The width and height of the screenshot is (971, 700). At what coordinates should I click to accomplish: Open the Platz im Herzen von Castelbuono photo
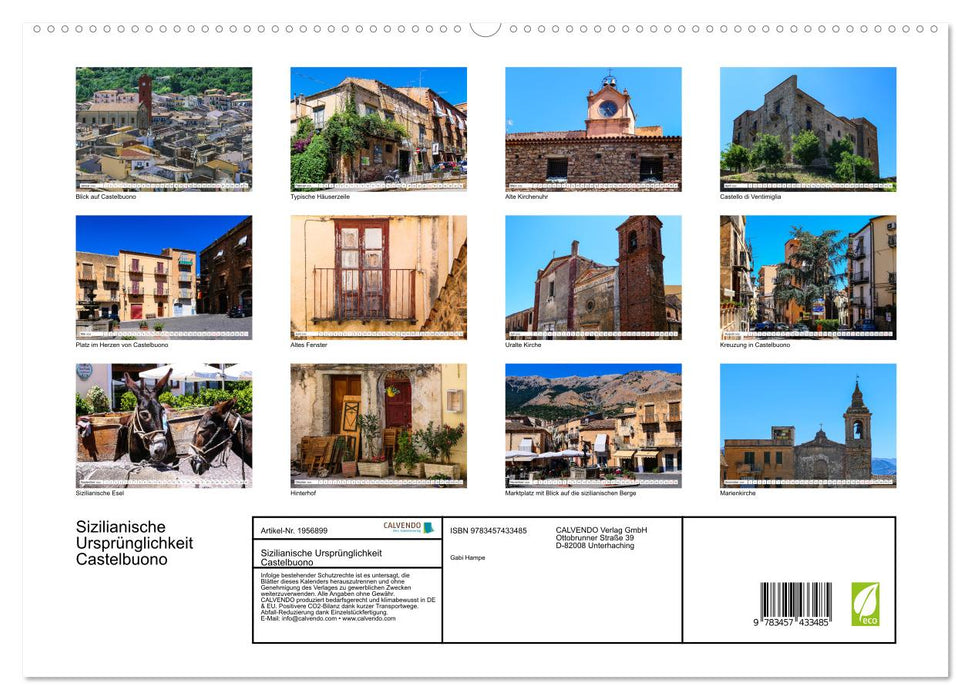pos(164,277)
